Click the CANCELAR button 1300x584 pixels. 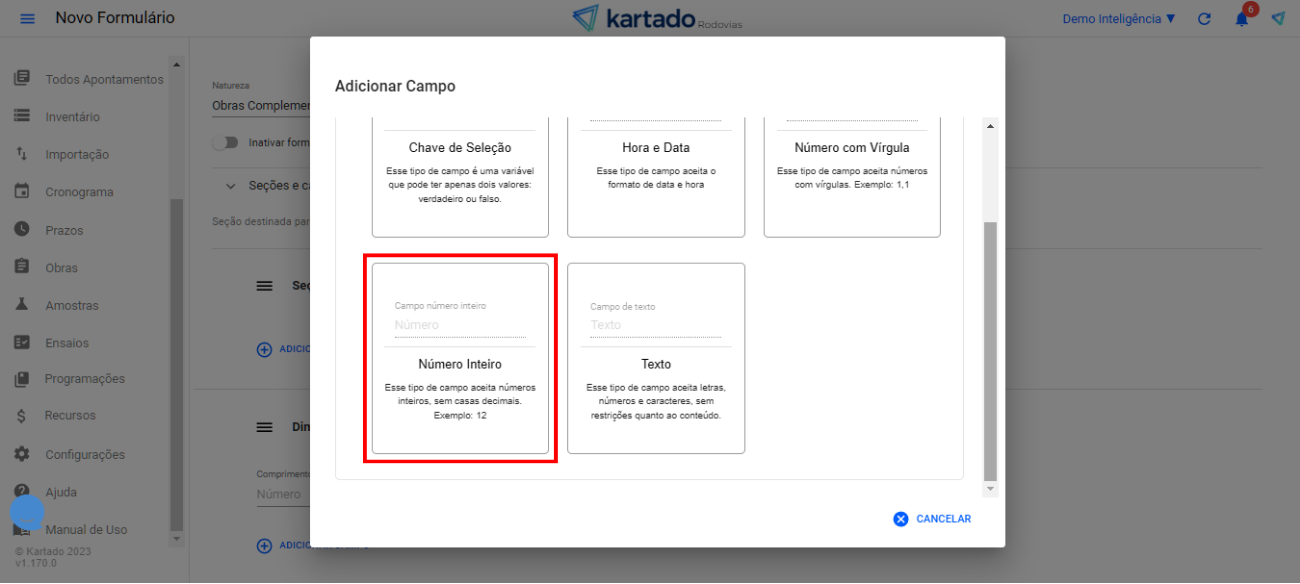point(932,519)
